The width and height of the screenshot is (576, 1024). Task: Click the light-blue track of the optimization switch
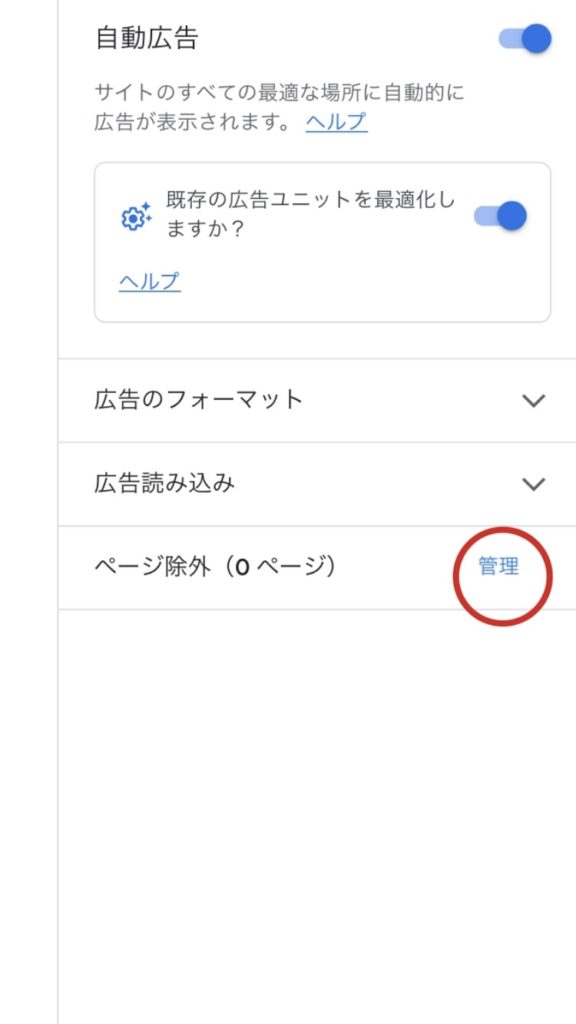point(485,216)
